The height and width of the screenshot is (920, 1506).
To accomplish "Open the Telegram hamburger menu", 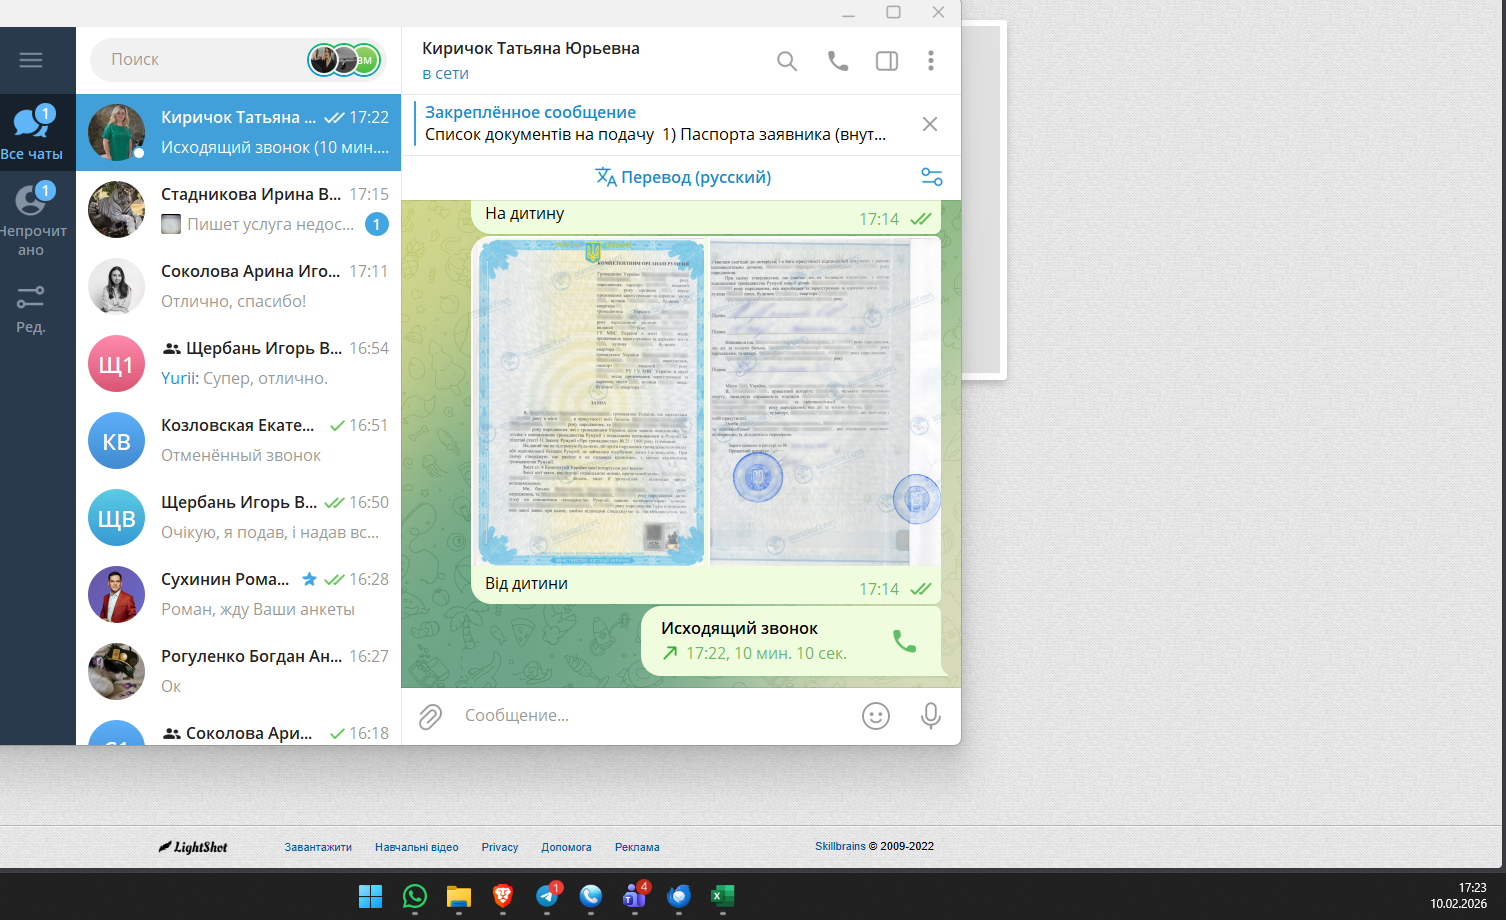I will pos(31,60).
